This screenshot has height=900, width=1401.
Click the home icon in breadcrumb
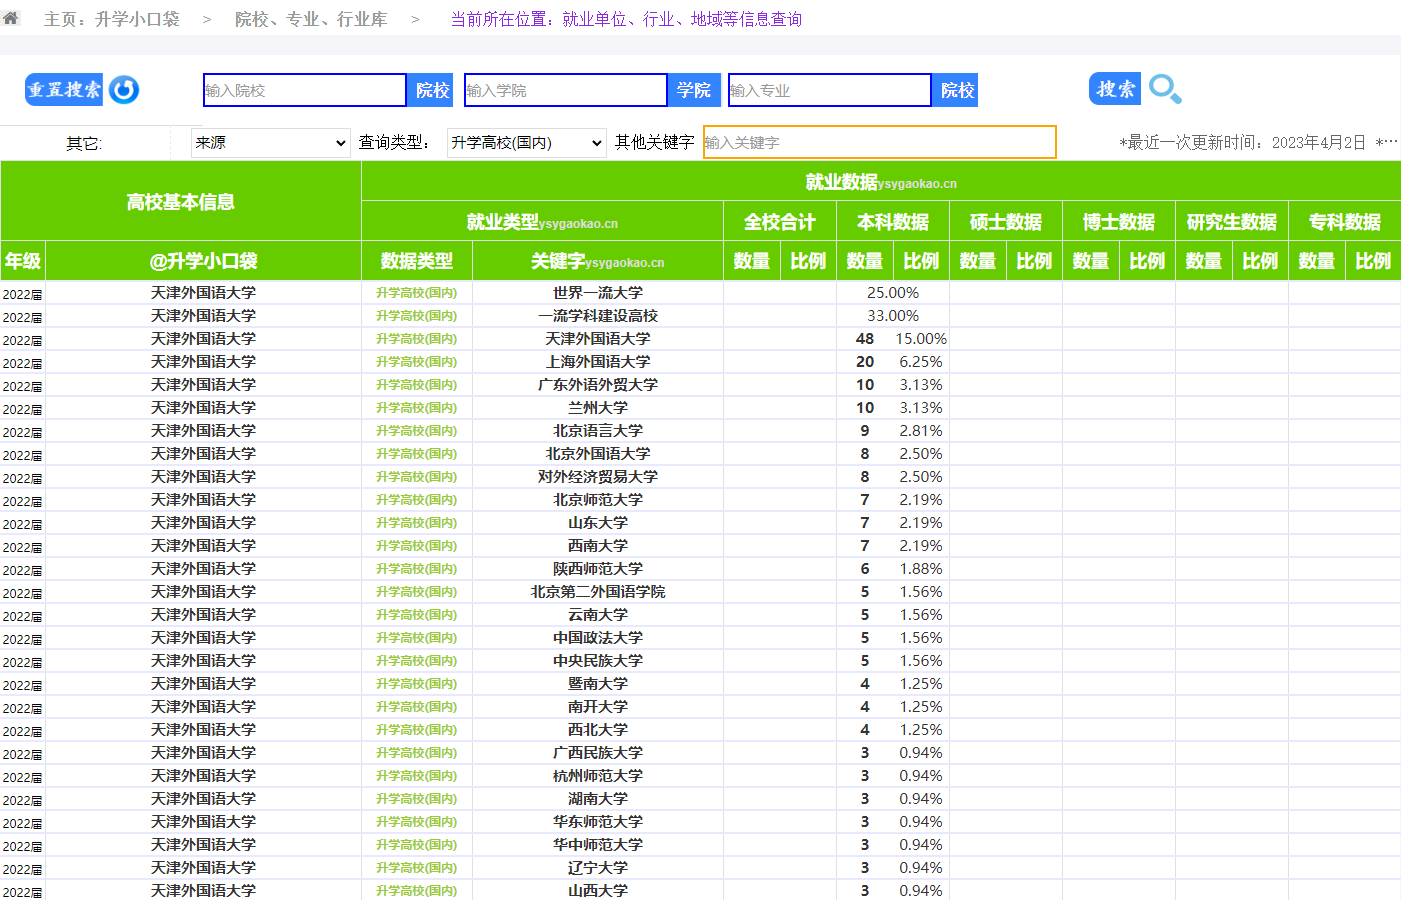[x=11, y=18]
